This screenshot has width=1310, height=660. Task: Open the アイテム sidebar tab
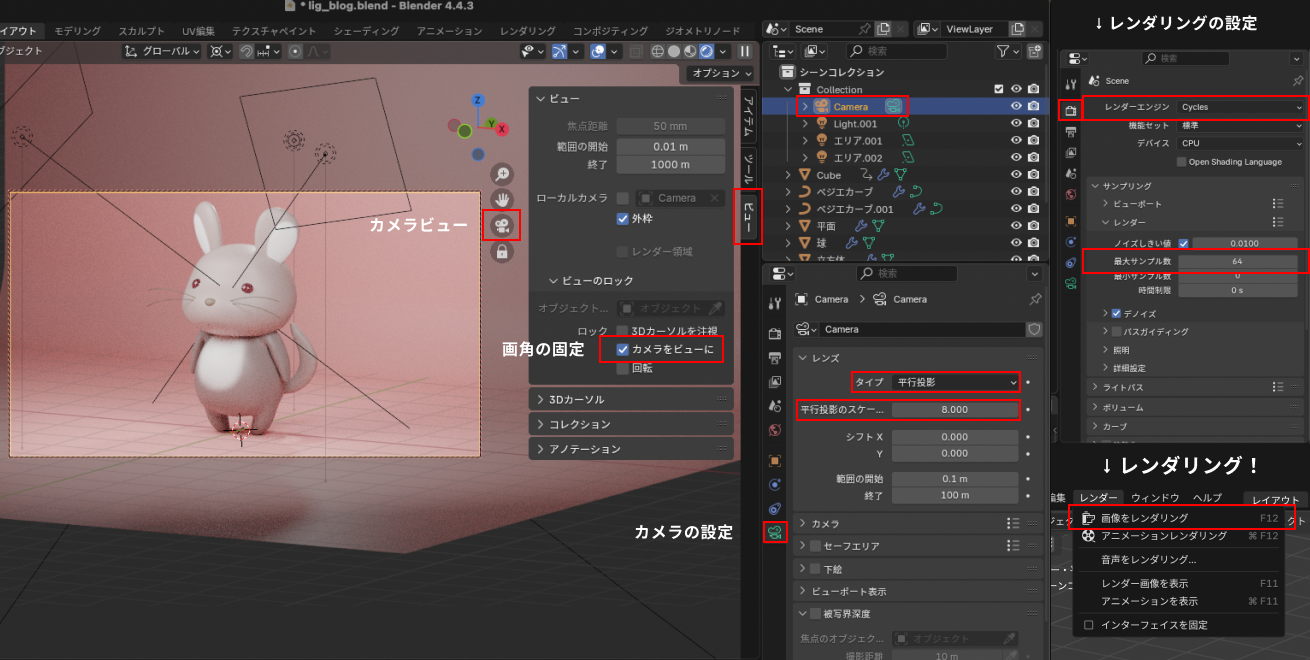[x=748, y=114]
